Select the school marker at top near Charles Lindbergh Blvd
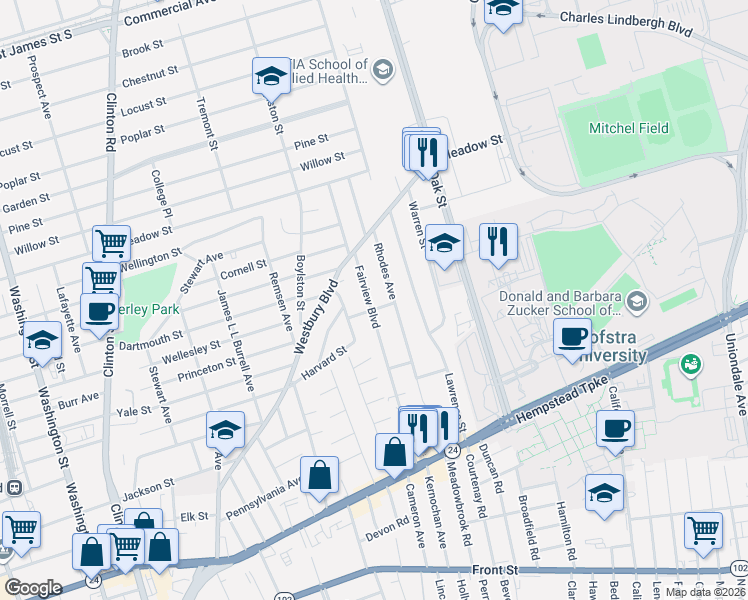 click(x=503, y=11)
